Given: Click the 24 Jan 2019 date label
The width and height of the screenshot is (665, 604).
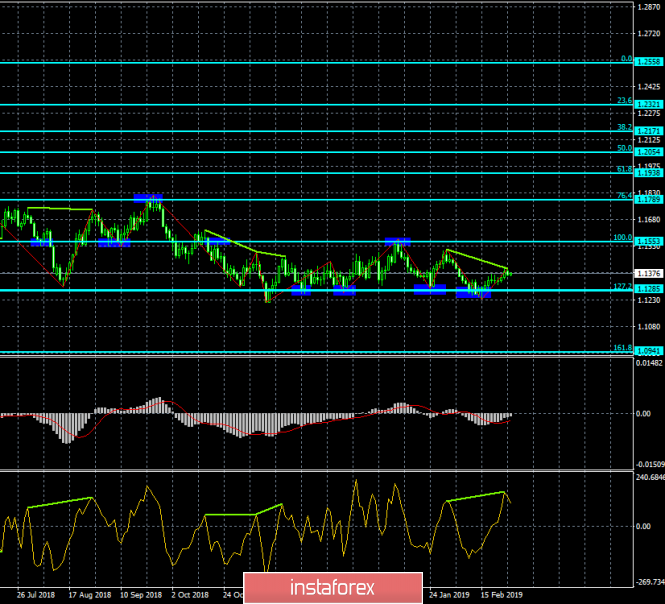Looking at the screenshot, I should point(449,595).
